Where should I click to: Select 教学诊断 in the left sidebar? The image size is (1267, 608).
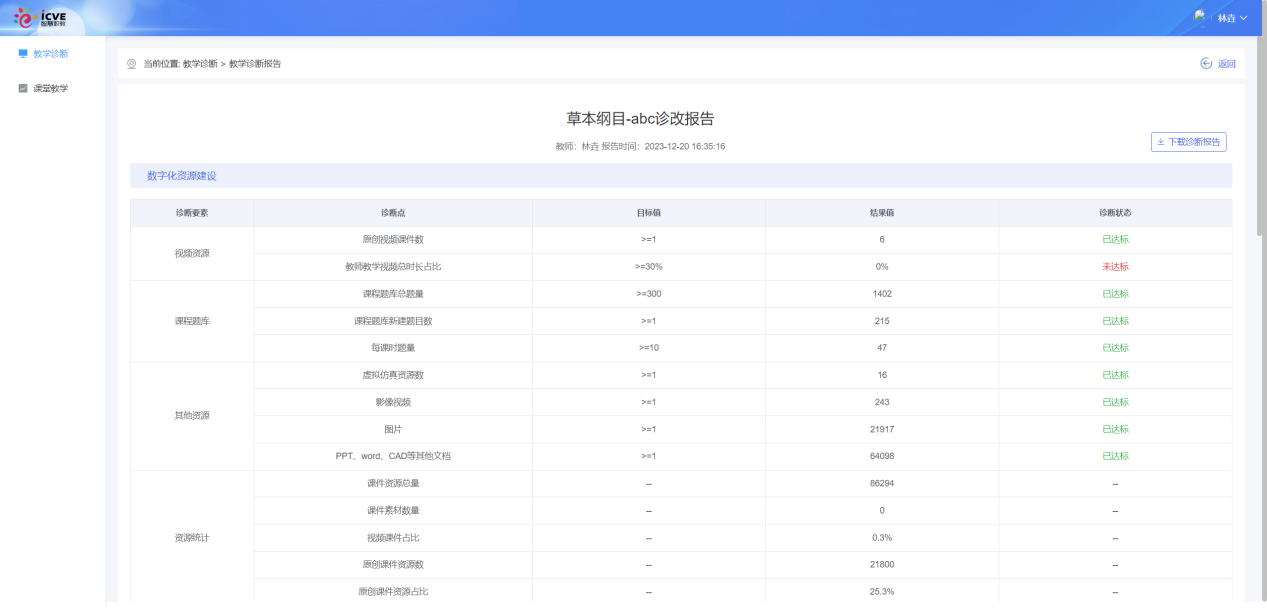49,55
